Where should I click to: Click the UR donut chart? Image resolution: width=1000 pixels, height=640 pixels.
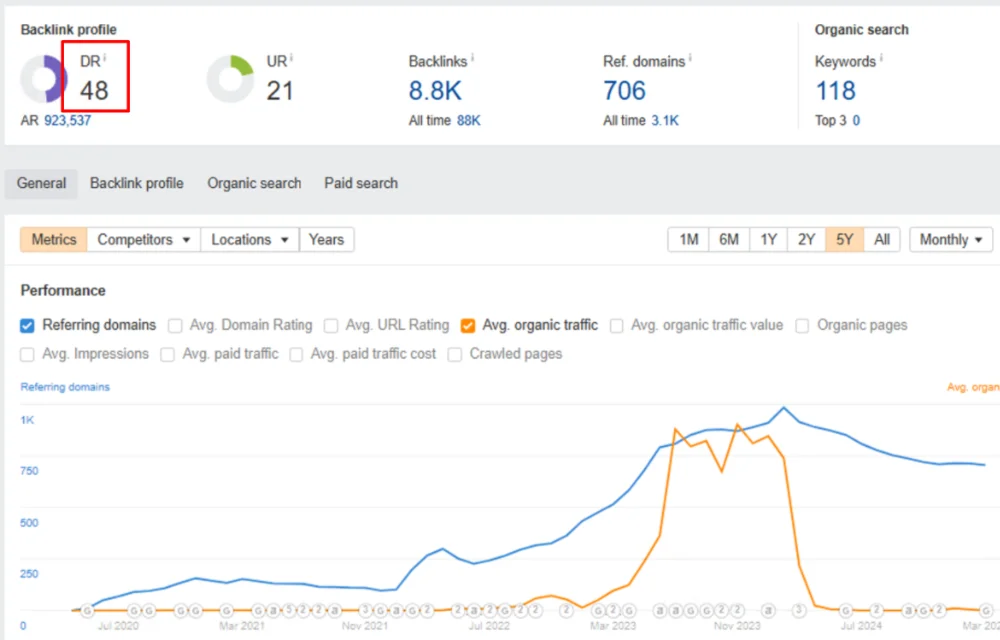232,77
